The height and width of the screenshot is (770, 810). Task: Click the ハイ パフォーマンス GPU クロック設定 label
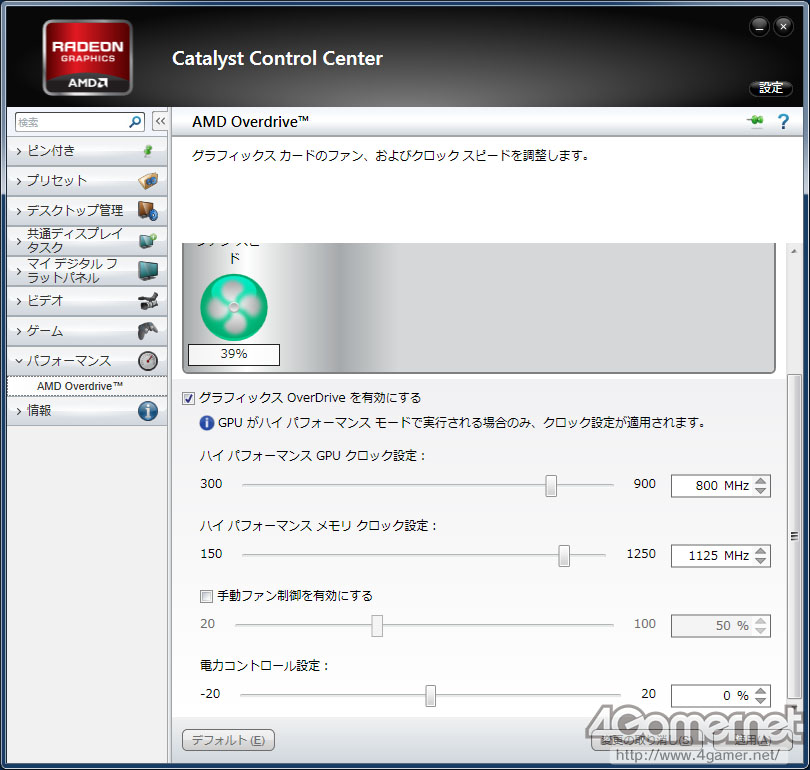pyautogui.click(x=313, y=456)
